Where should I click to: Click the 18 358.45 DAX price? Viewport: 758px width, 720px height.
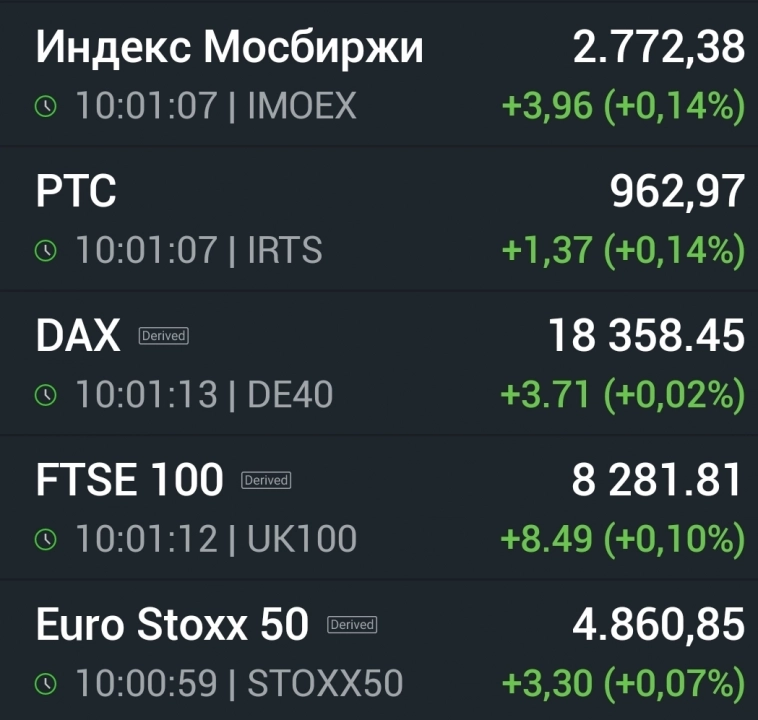646,337
